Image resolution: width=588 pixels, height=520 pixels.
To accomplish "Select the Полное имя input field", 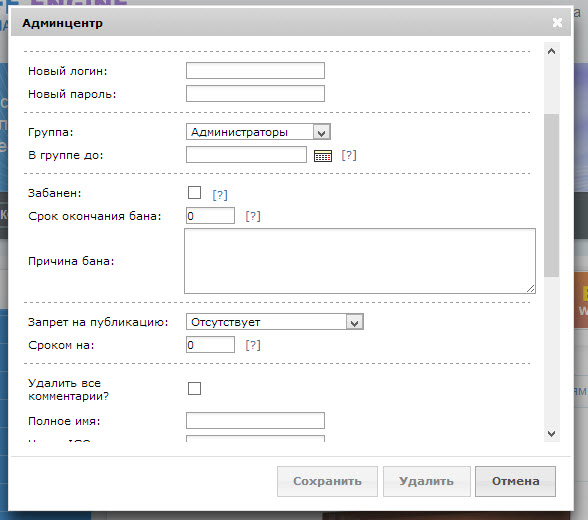I will [x=255, y=421].
